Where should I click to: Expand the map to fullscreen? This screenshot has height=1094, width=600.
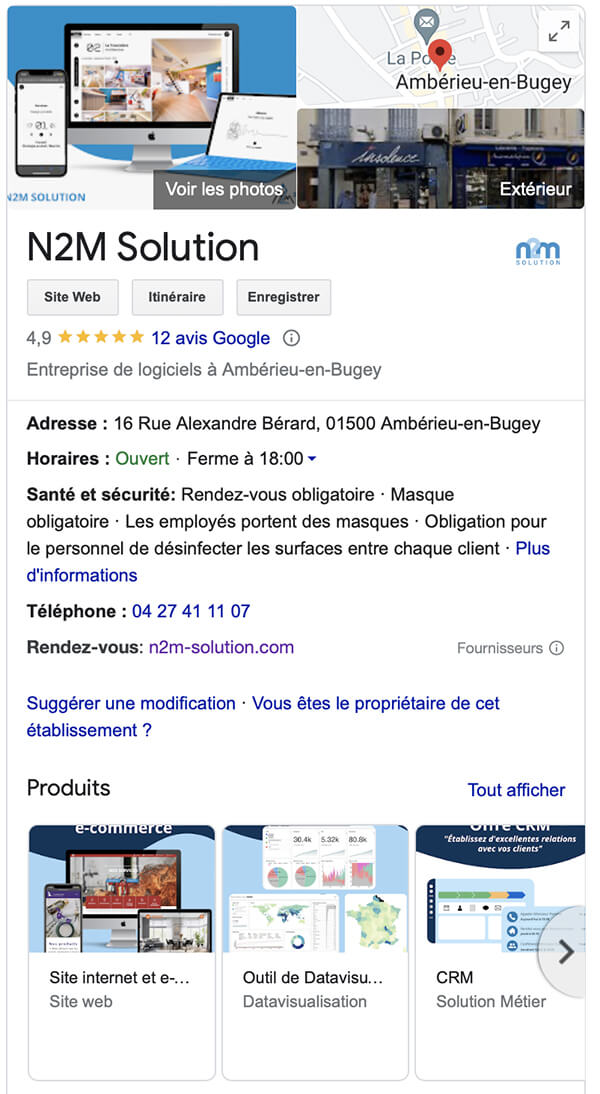click(558, 31)
